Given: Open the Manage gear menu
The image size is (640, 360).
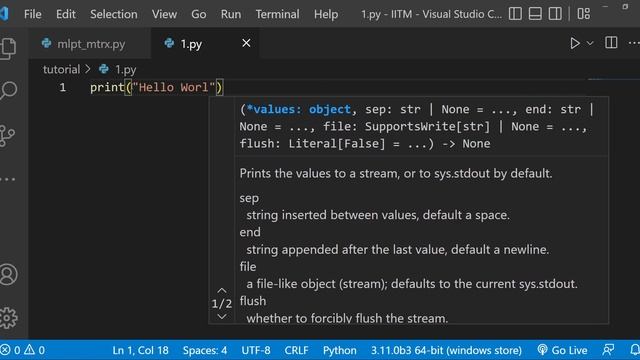Looking at the screenshot, I should pyautogui.click(x=8, y=318).
